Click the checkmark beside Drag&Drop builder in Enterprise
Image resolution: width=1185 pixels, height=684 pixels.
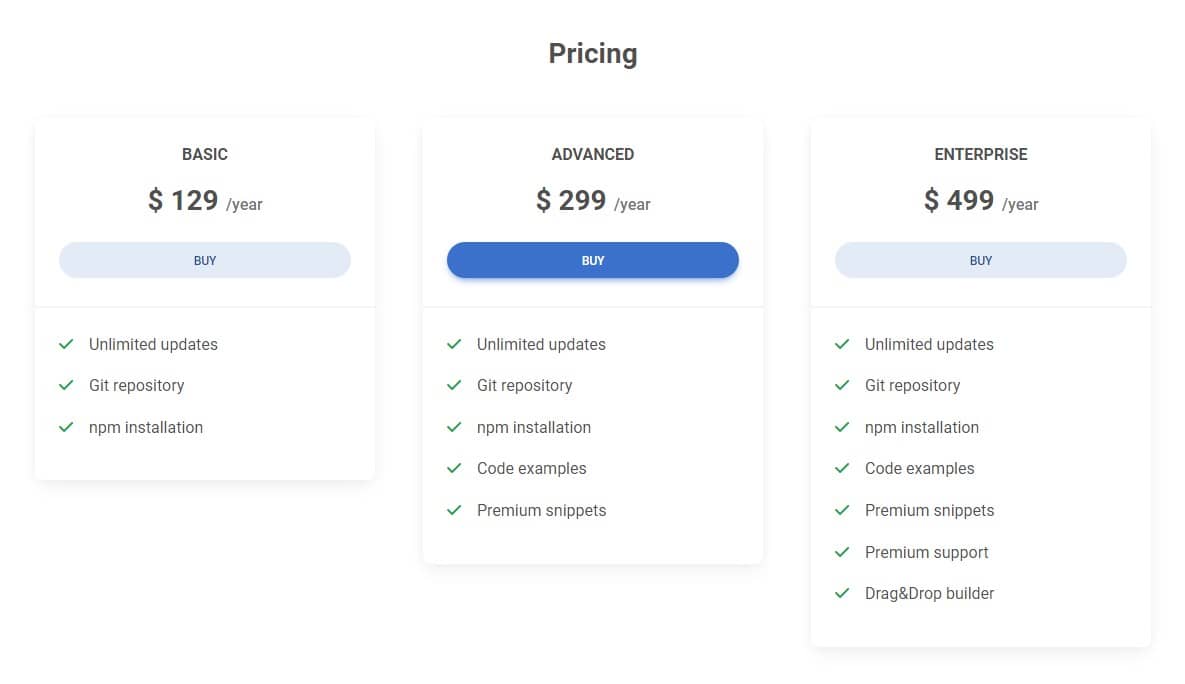842,593
